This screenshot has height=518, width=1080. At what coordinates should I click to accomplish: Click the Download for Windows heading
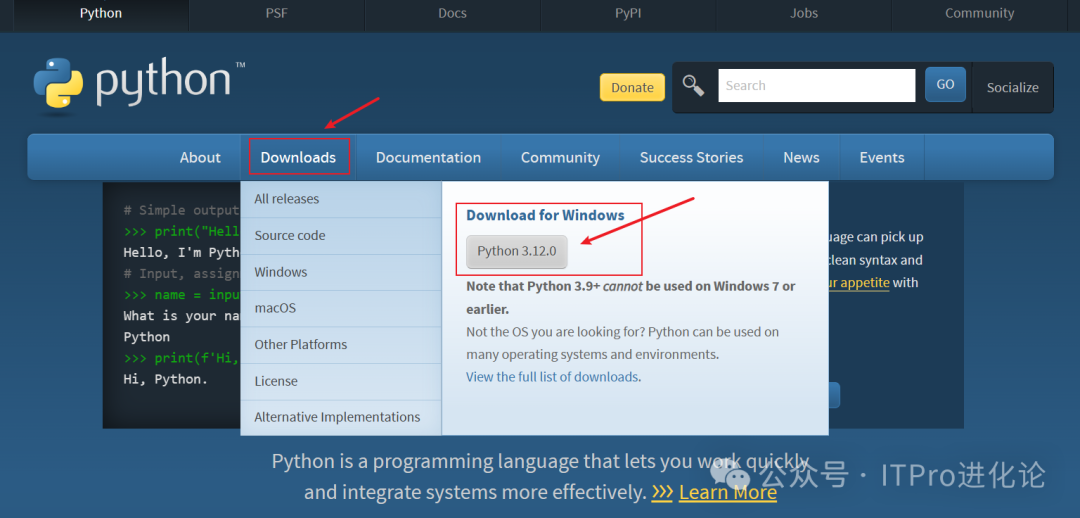click(546, 215)
